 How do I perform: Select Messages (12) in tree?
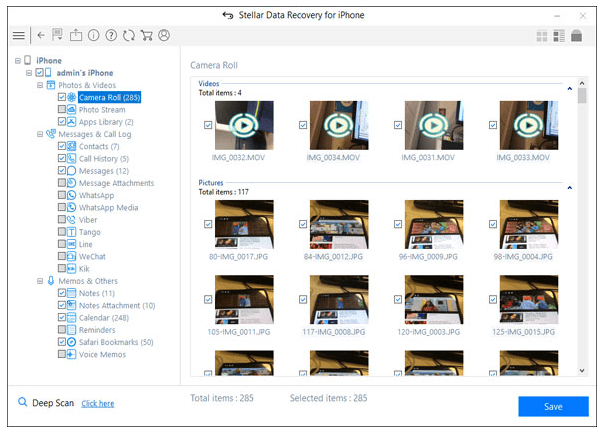coord(104,171)
